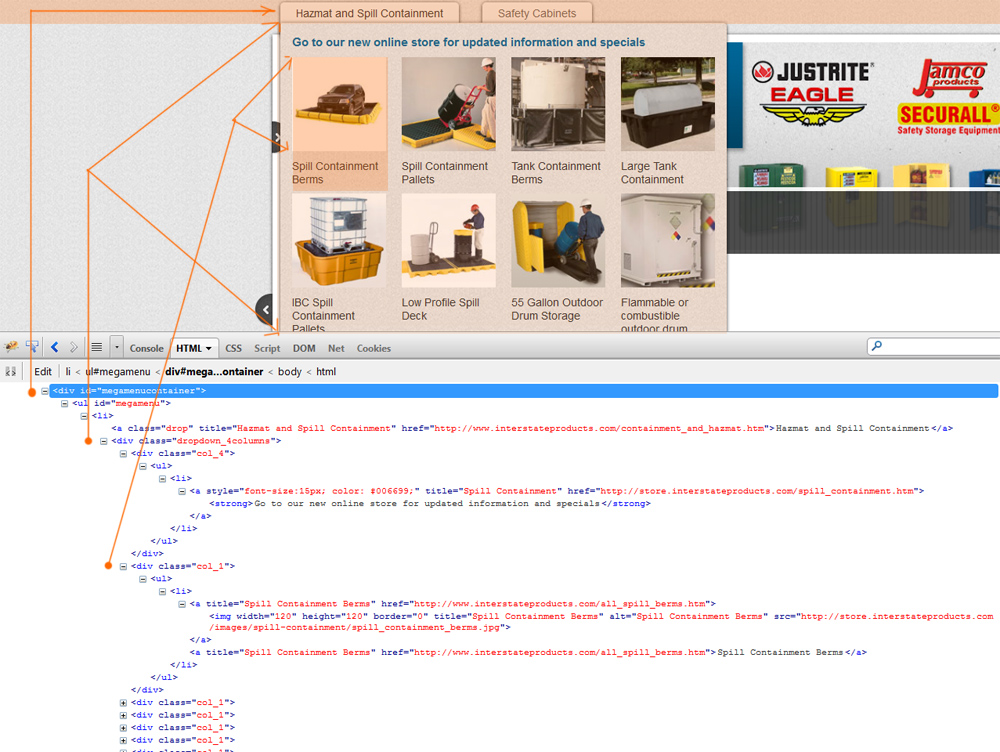Select body in the breadcrumb path
Image resolution: width=1000 pixels, height=752 pixels.
pos(289,371)
